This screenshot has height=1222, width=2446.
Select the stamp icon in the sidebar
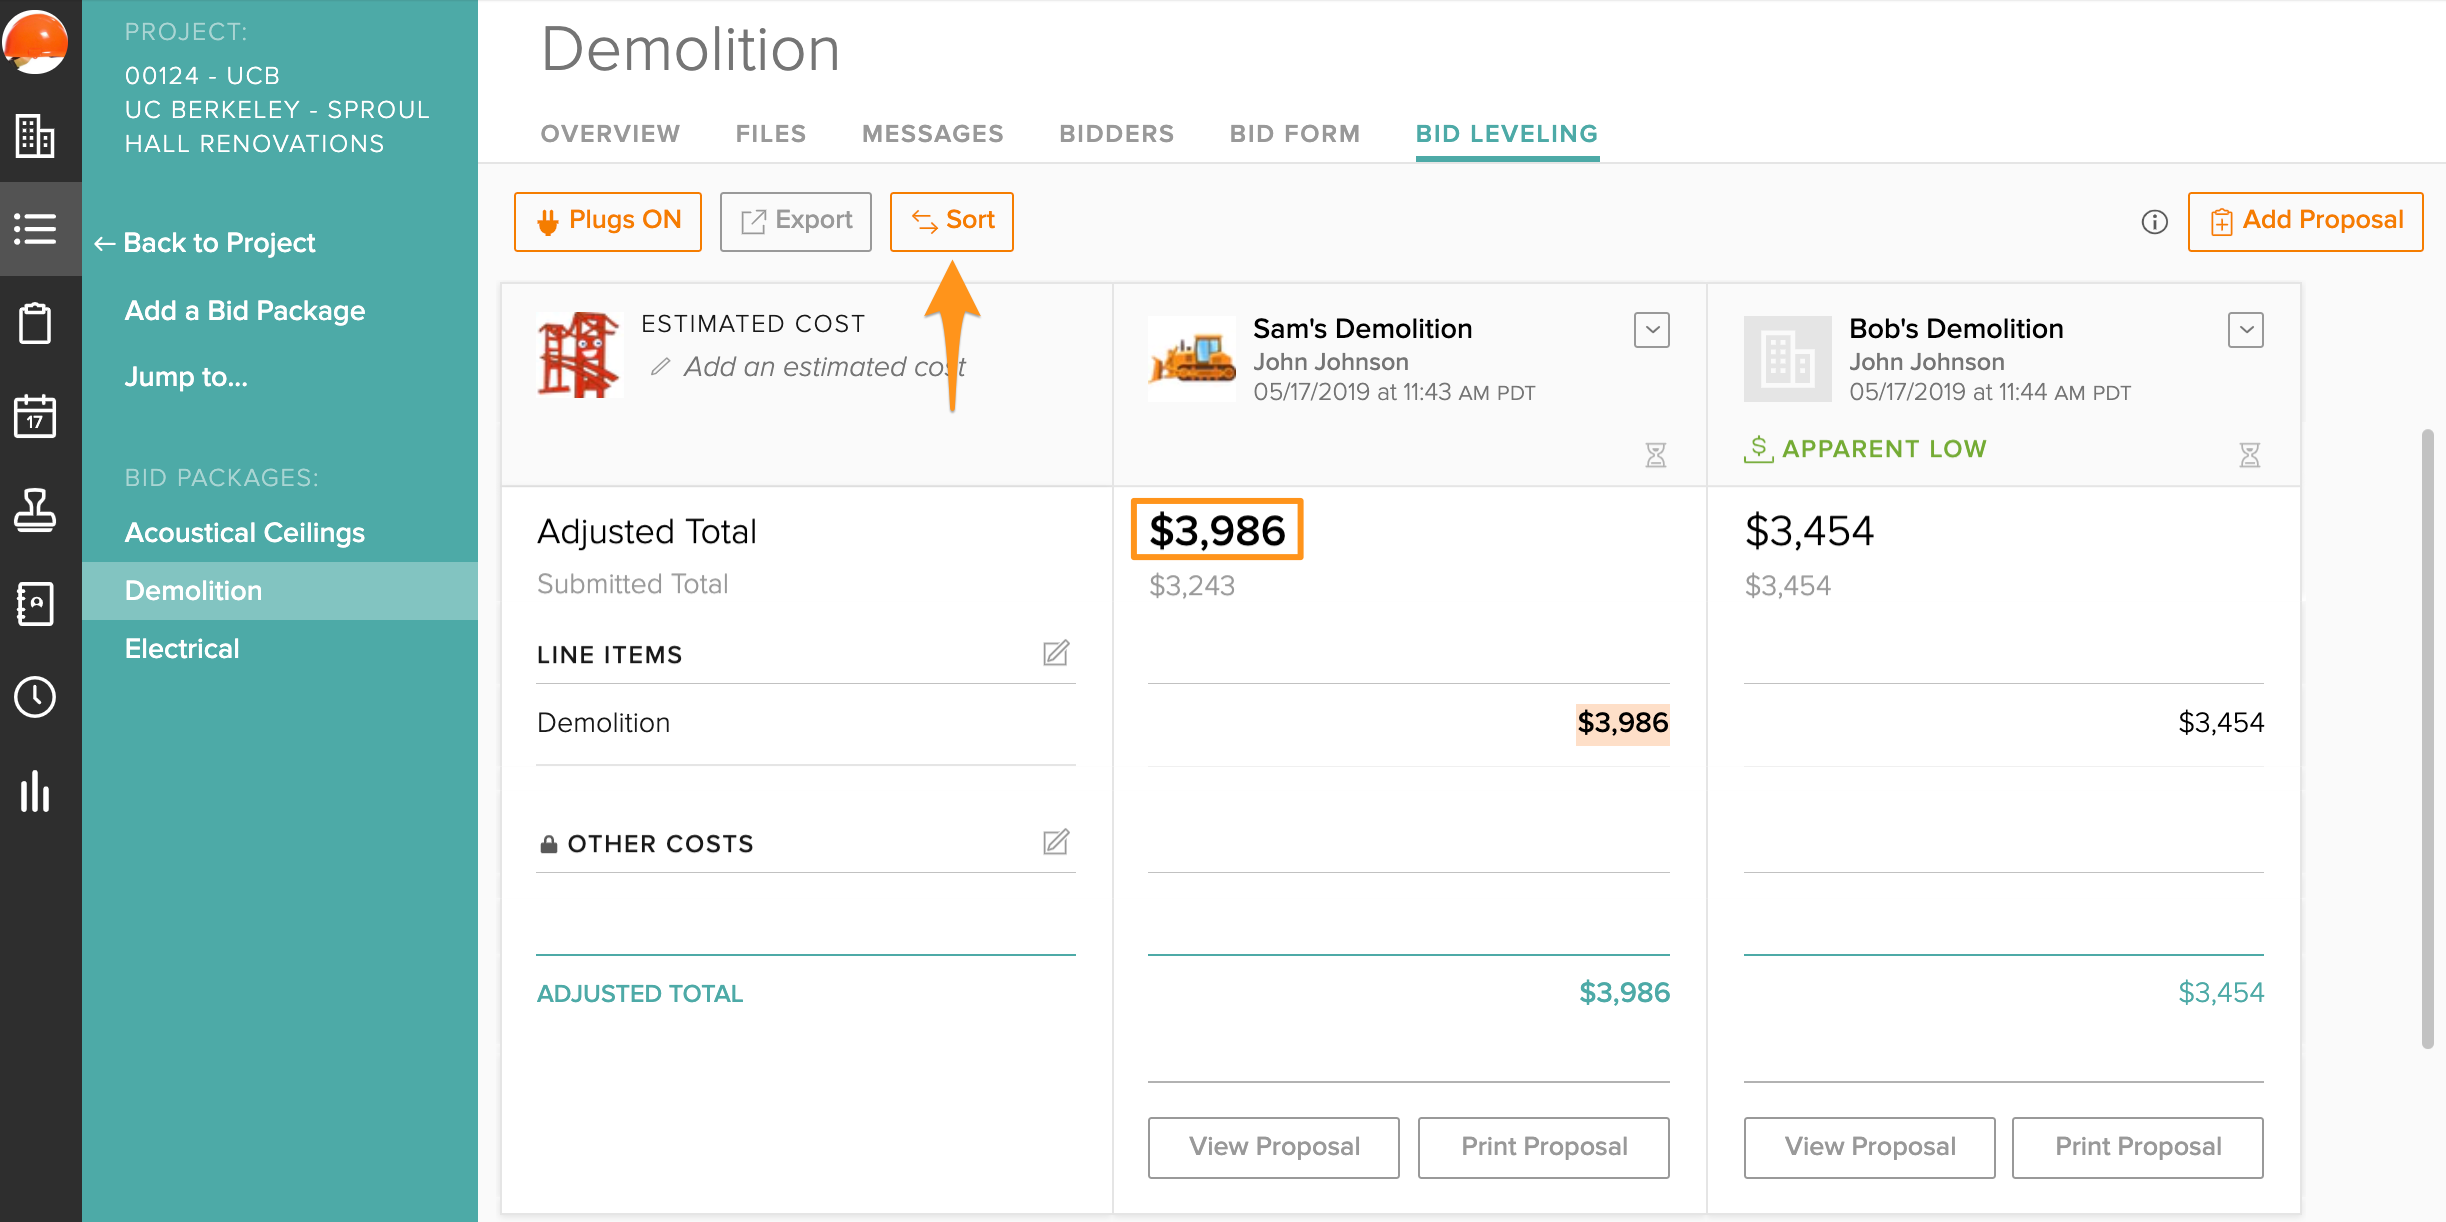37,510
